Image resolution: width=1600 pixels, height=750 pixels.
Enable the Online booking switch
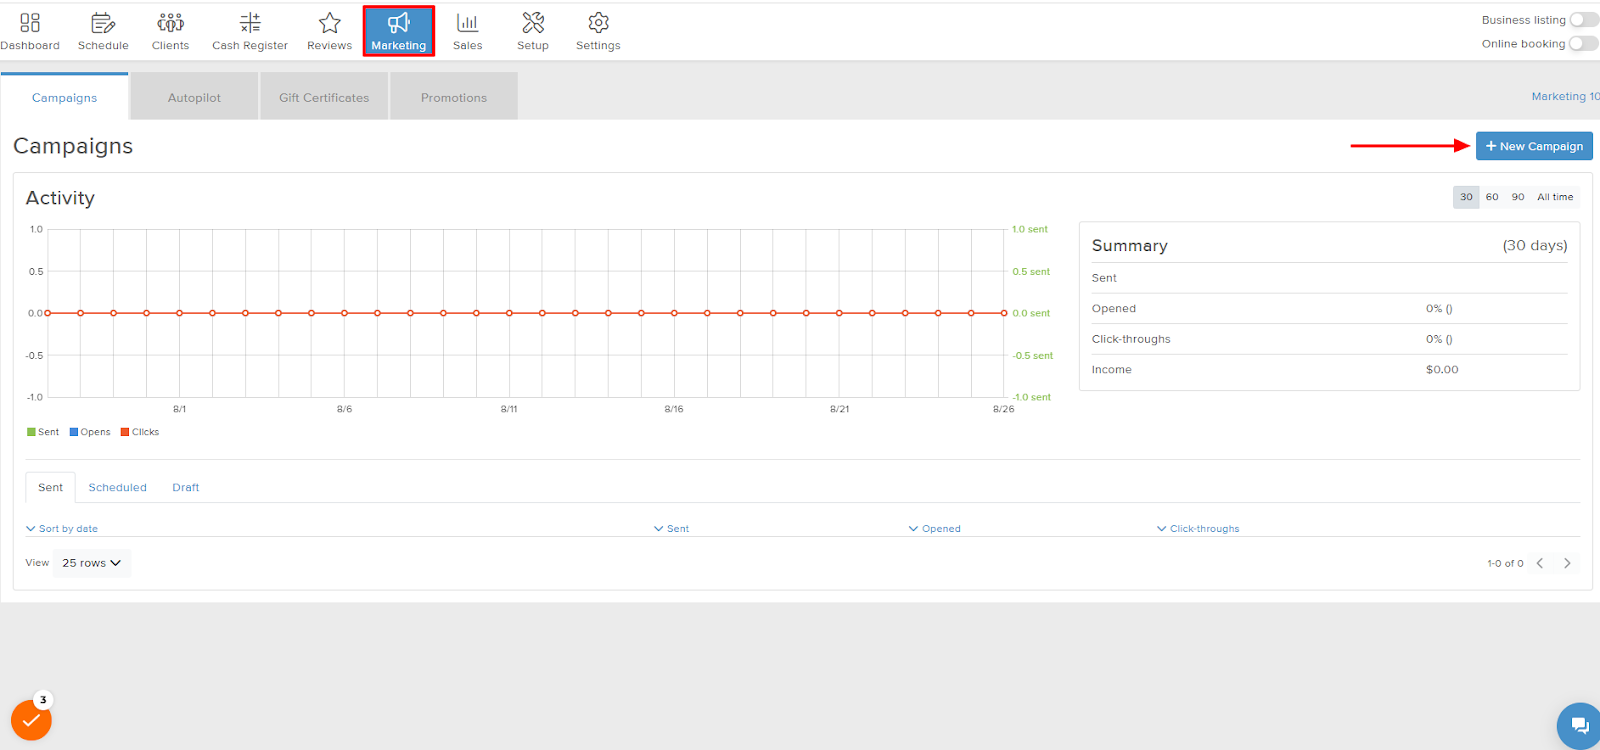click(1583, 43)
